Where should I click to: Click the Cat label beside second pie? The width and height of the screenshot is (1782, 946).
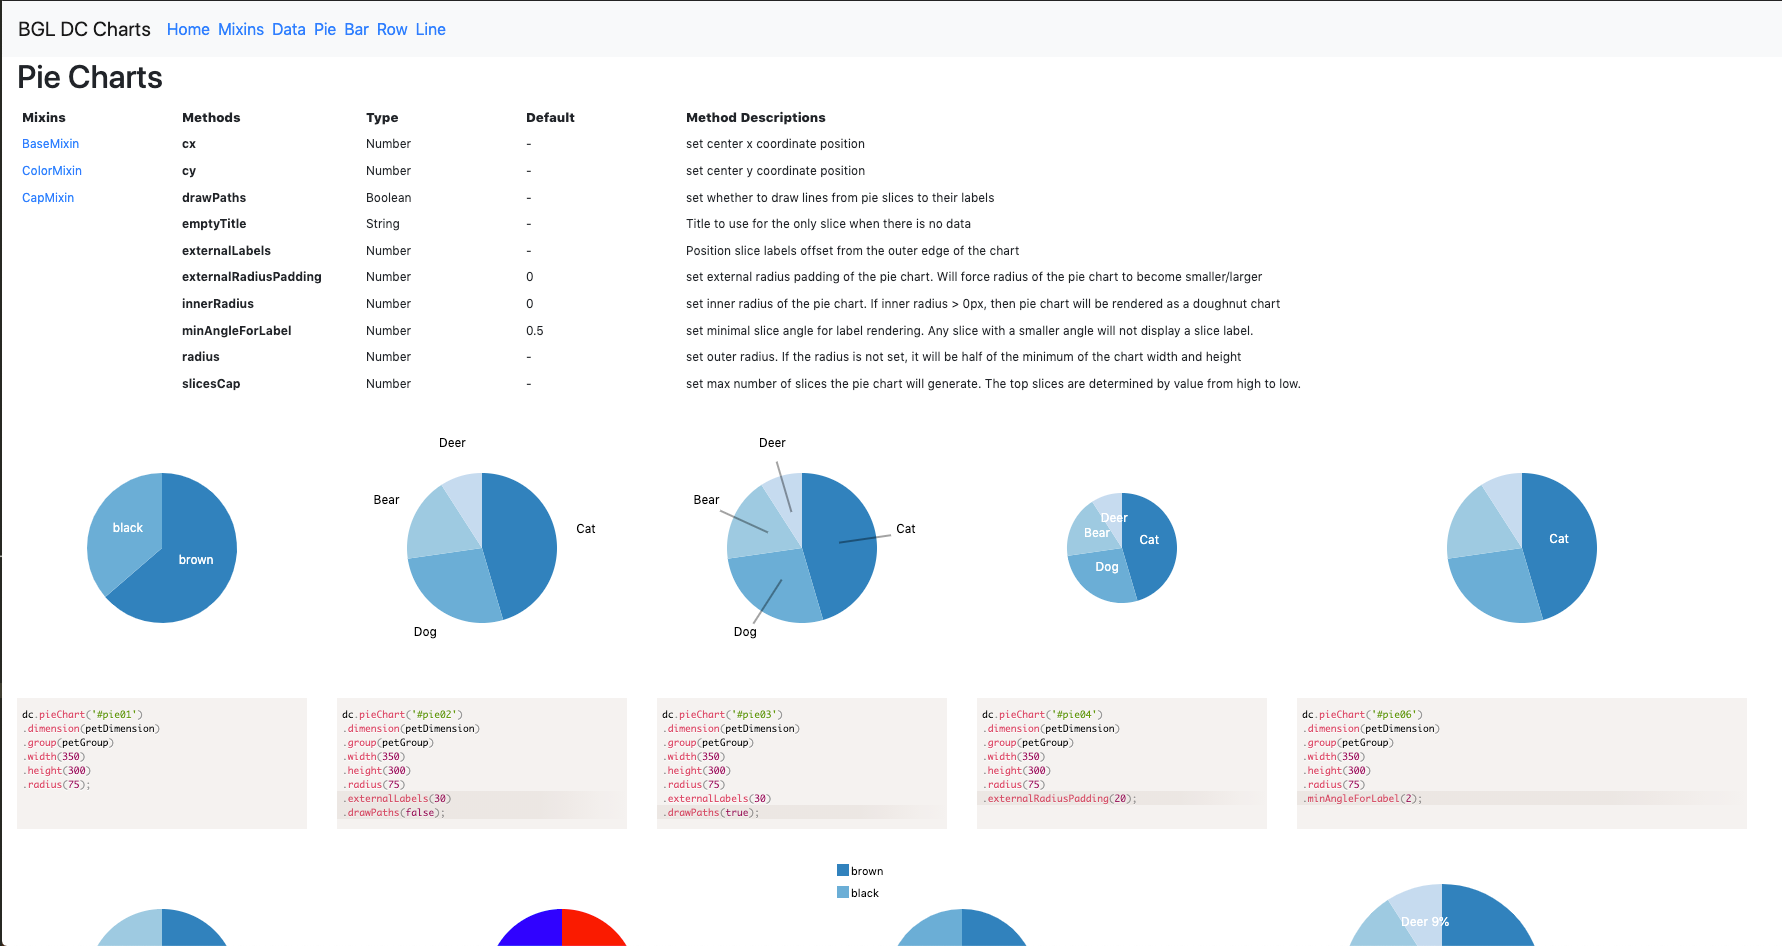pyautogui.click(x=586, y=529)
